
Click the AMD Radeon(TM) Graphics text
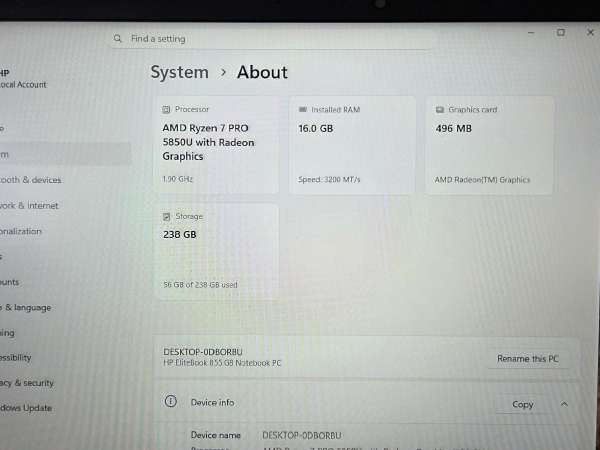(x=482, y=180)
